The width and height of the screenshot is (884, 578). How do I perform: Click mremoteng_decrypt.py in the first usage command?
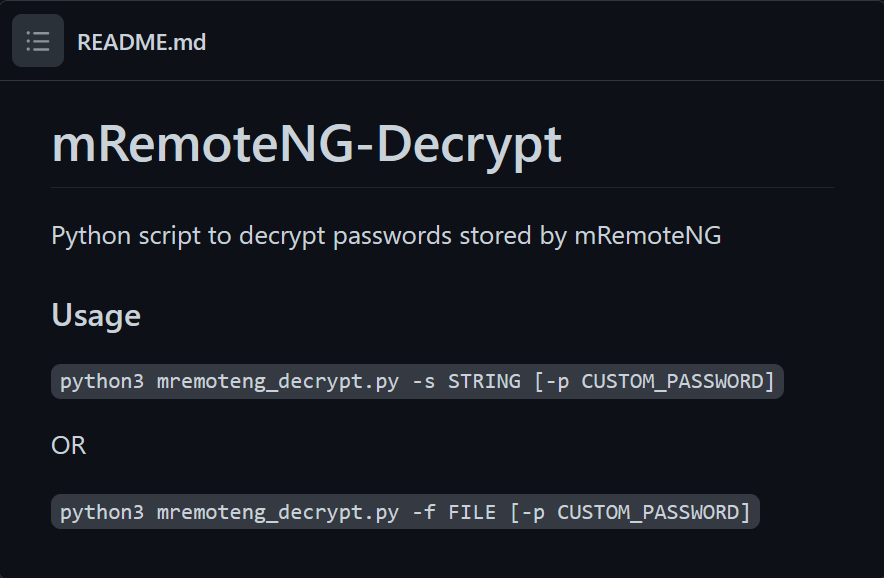[278, 382]
